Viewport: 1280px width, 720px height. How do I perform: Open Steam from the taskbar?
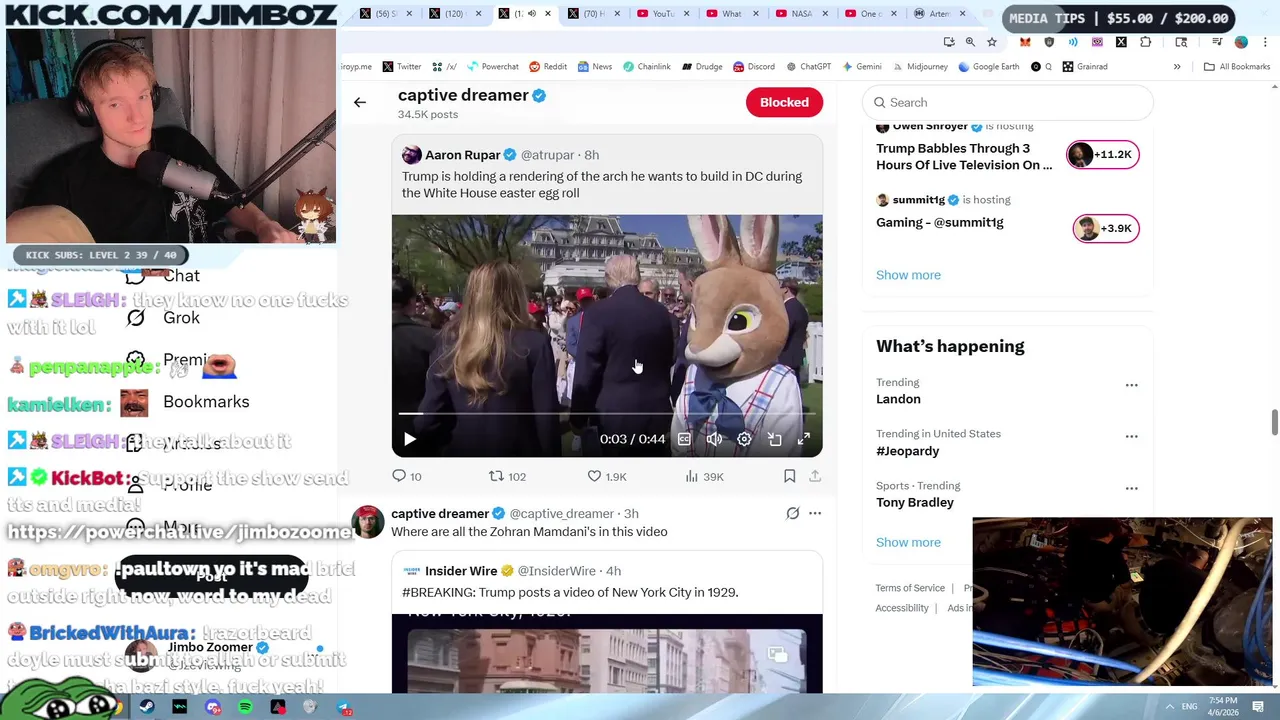(147, 707)
